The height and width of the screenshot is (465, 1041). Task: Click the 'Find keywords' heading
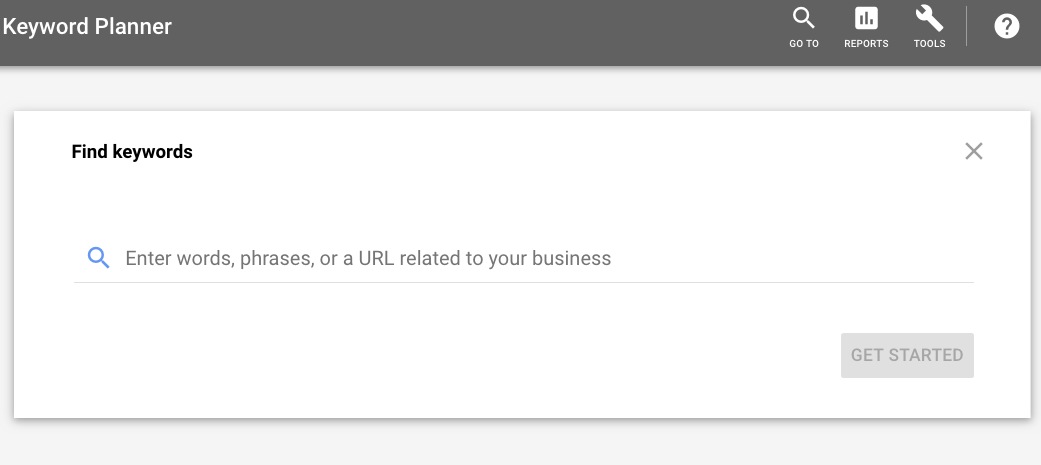click(132, 152)
